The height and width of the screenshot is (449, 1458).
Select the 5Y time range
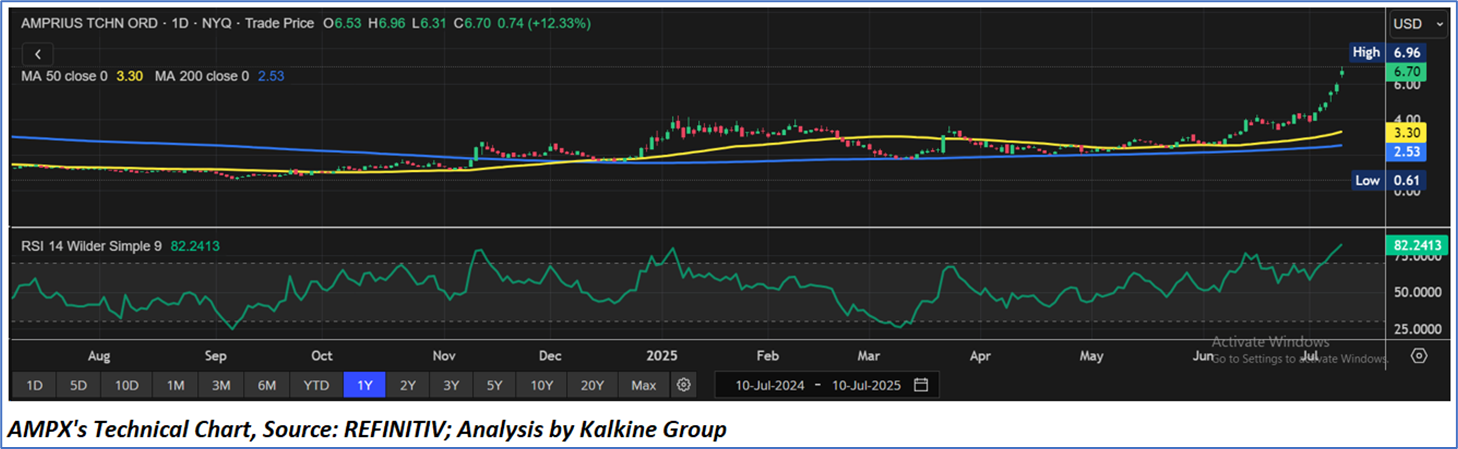(x=495, y=385)
